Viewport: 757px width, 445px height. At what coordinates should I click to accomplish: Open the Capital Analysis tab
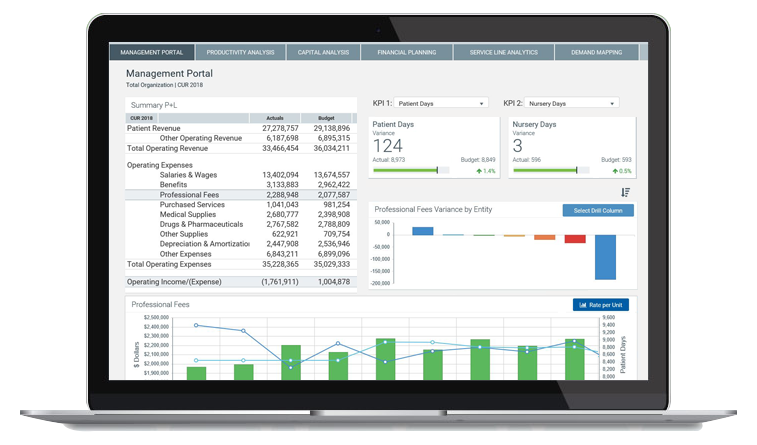(323, 52)
